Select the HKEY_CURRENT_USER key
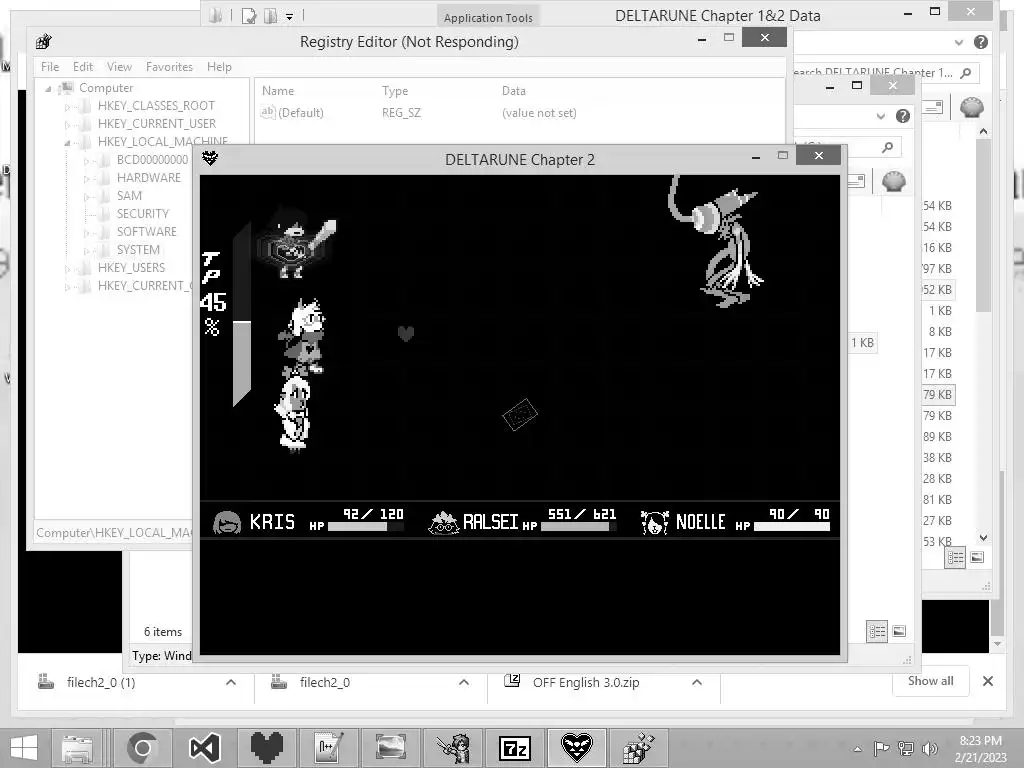This screenshot has width=1024, height=768. (157, 123)
